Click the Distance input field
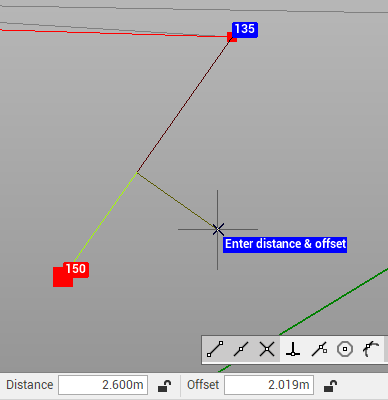 (103, 385)
